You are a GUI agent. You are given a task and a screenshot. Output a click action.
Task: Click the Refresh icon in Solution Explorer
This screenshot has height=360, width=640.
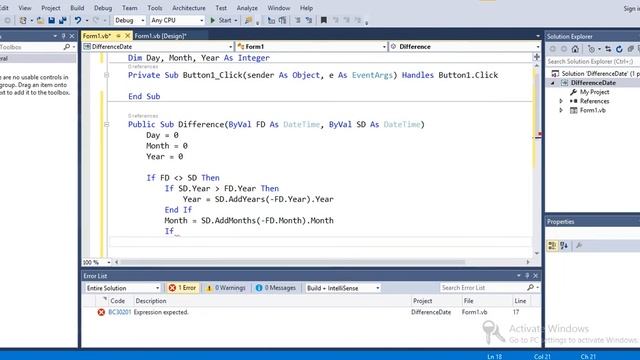coord(619,49)
